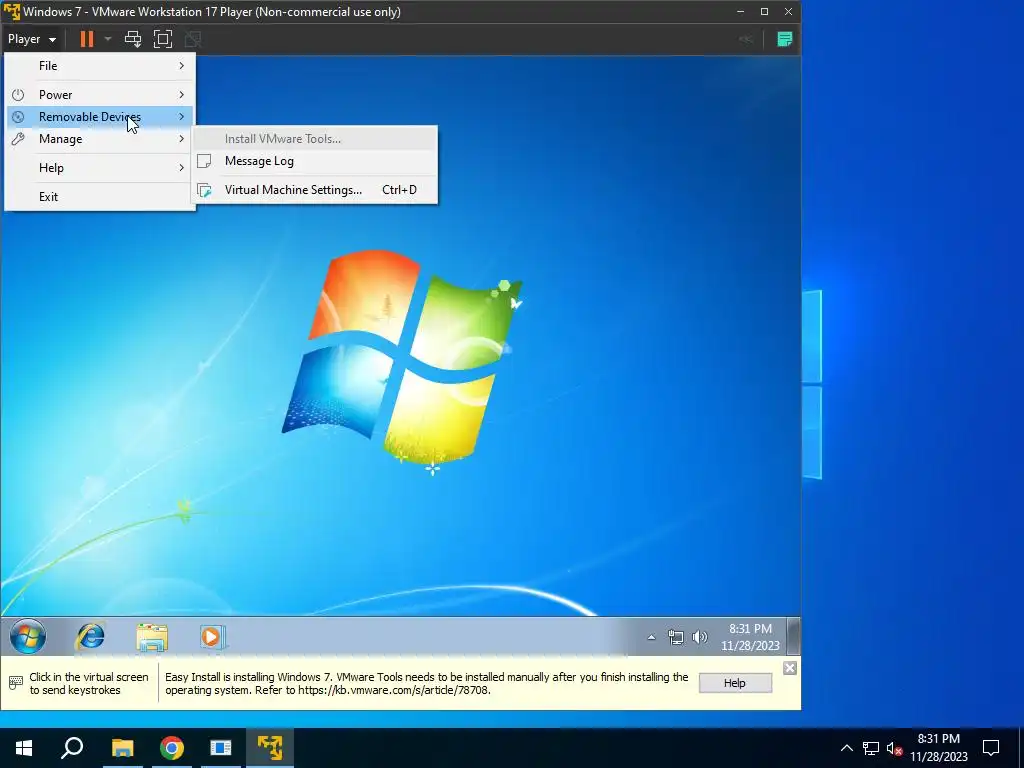Open File Explorer on host taskbar
The image size is (1024, 768).
click(x=122, y=748)
